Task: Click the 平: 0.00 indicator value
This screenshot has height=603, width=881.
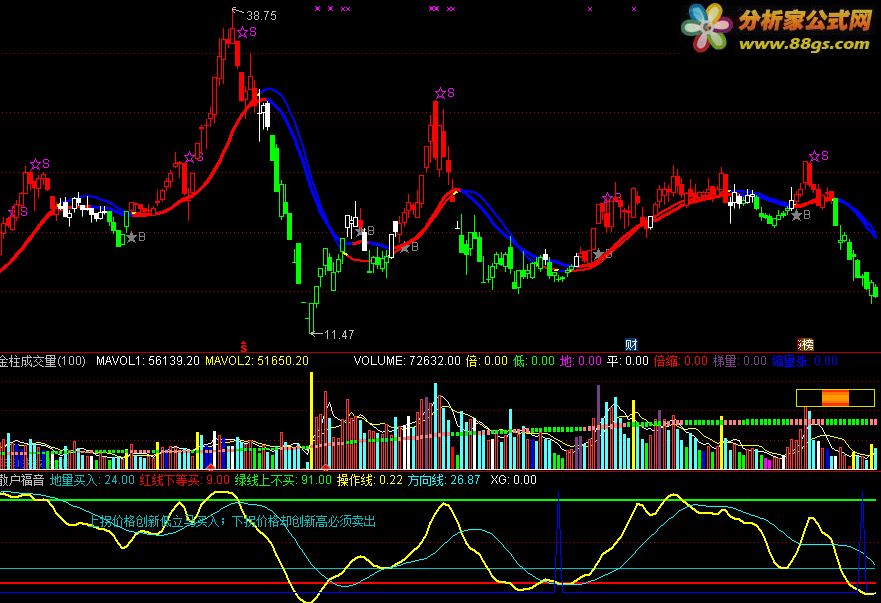Action: (x=628, y=361)
